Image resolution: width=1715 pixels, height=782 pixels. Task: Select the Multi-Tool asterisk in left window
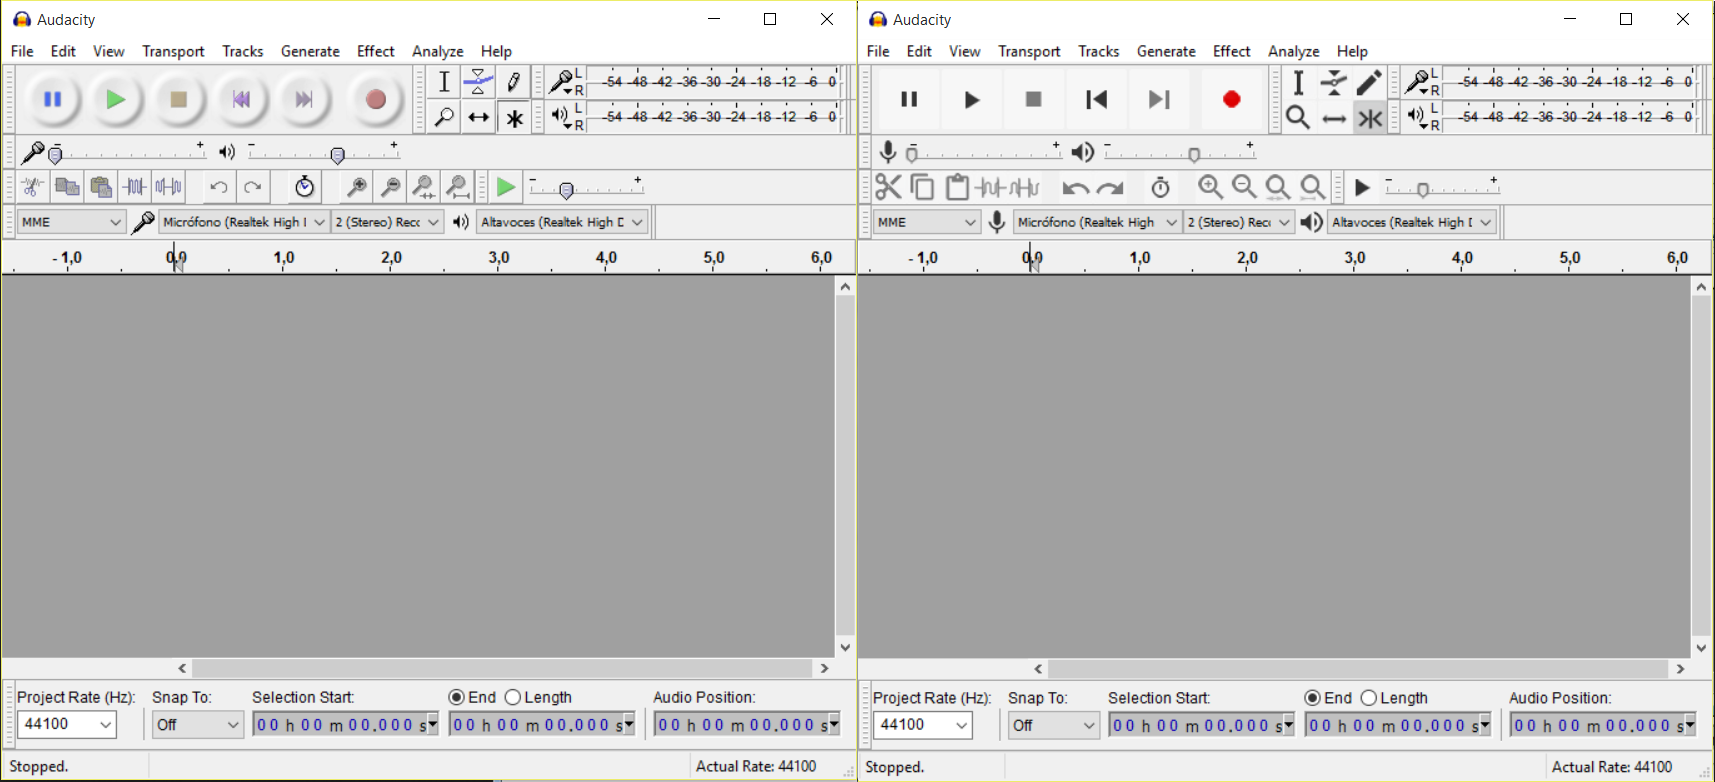click(514, 117)
